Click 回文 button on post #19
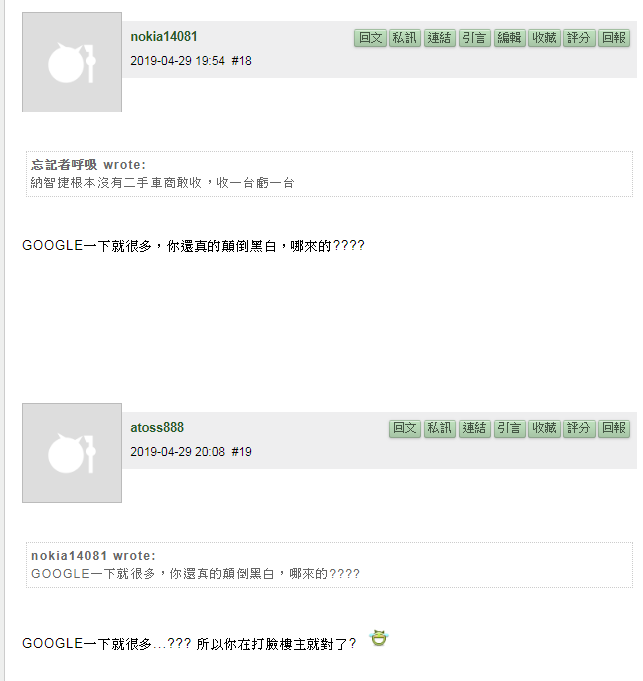Image resolution: width=643 pixels, height=681 pixels. point(405,429)
